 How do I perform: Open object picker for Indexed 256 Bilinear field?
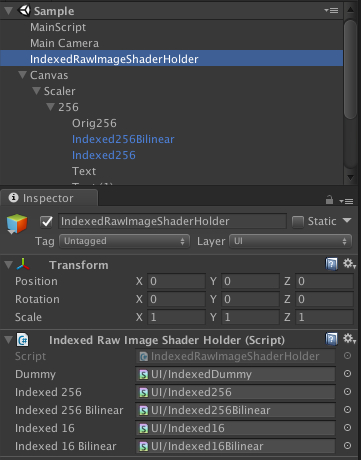click(x=347, y=410)
